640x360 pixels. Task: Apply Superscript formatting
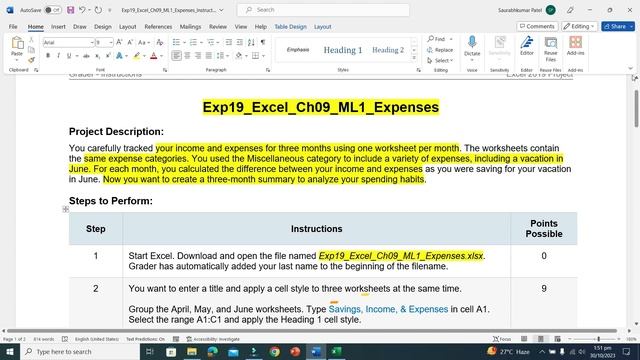point(108,56)
